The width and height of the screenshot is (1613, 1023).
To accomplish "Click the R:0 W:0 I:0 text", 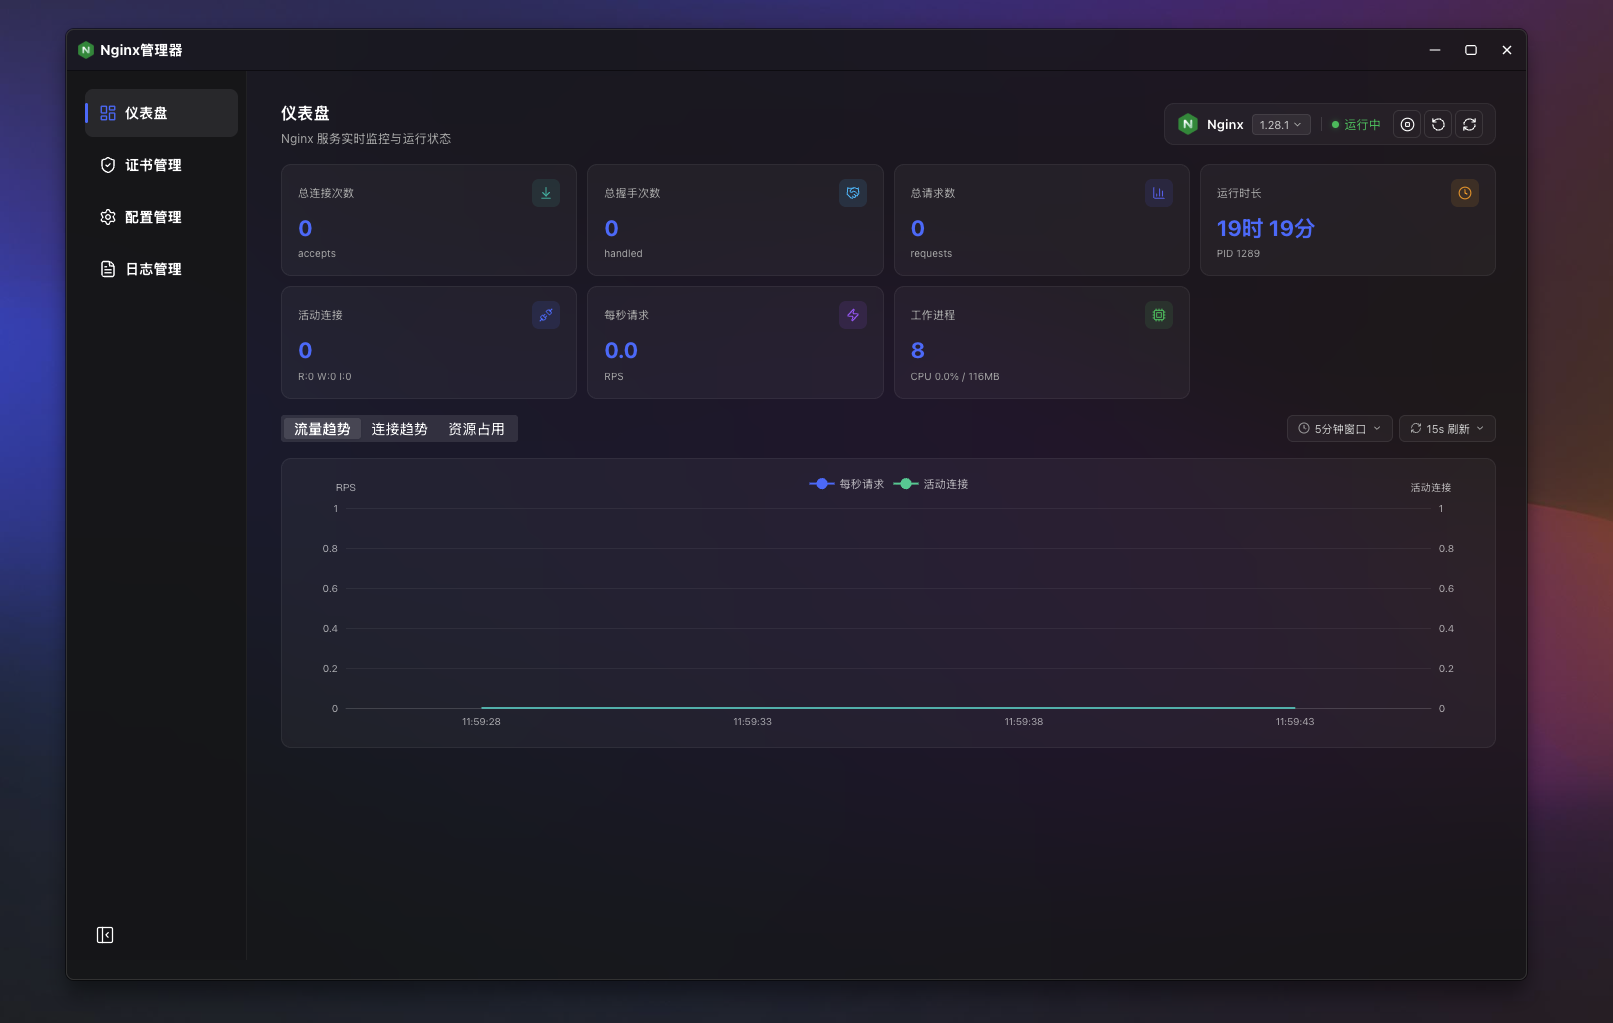I will pos(325,377).
